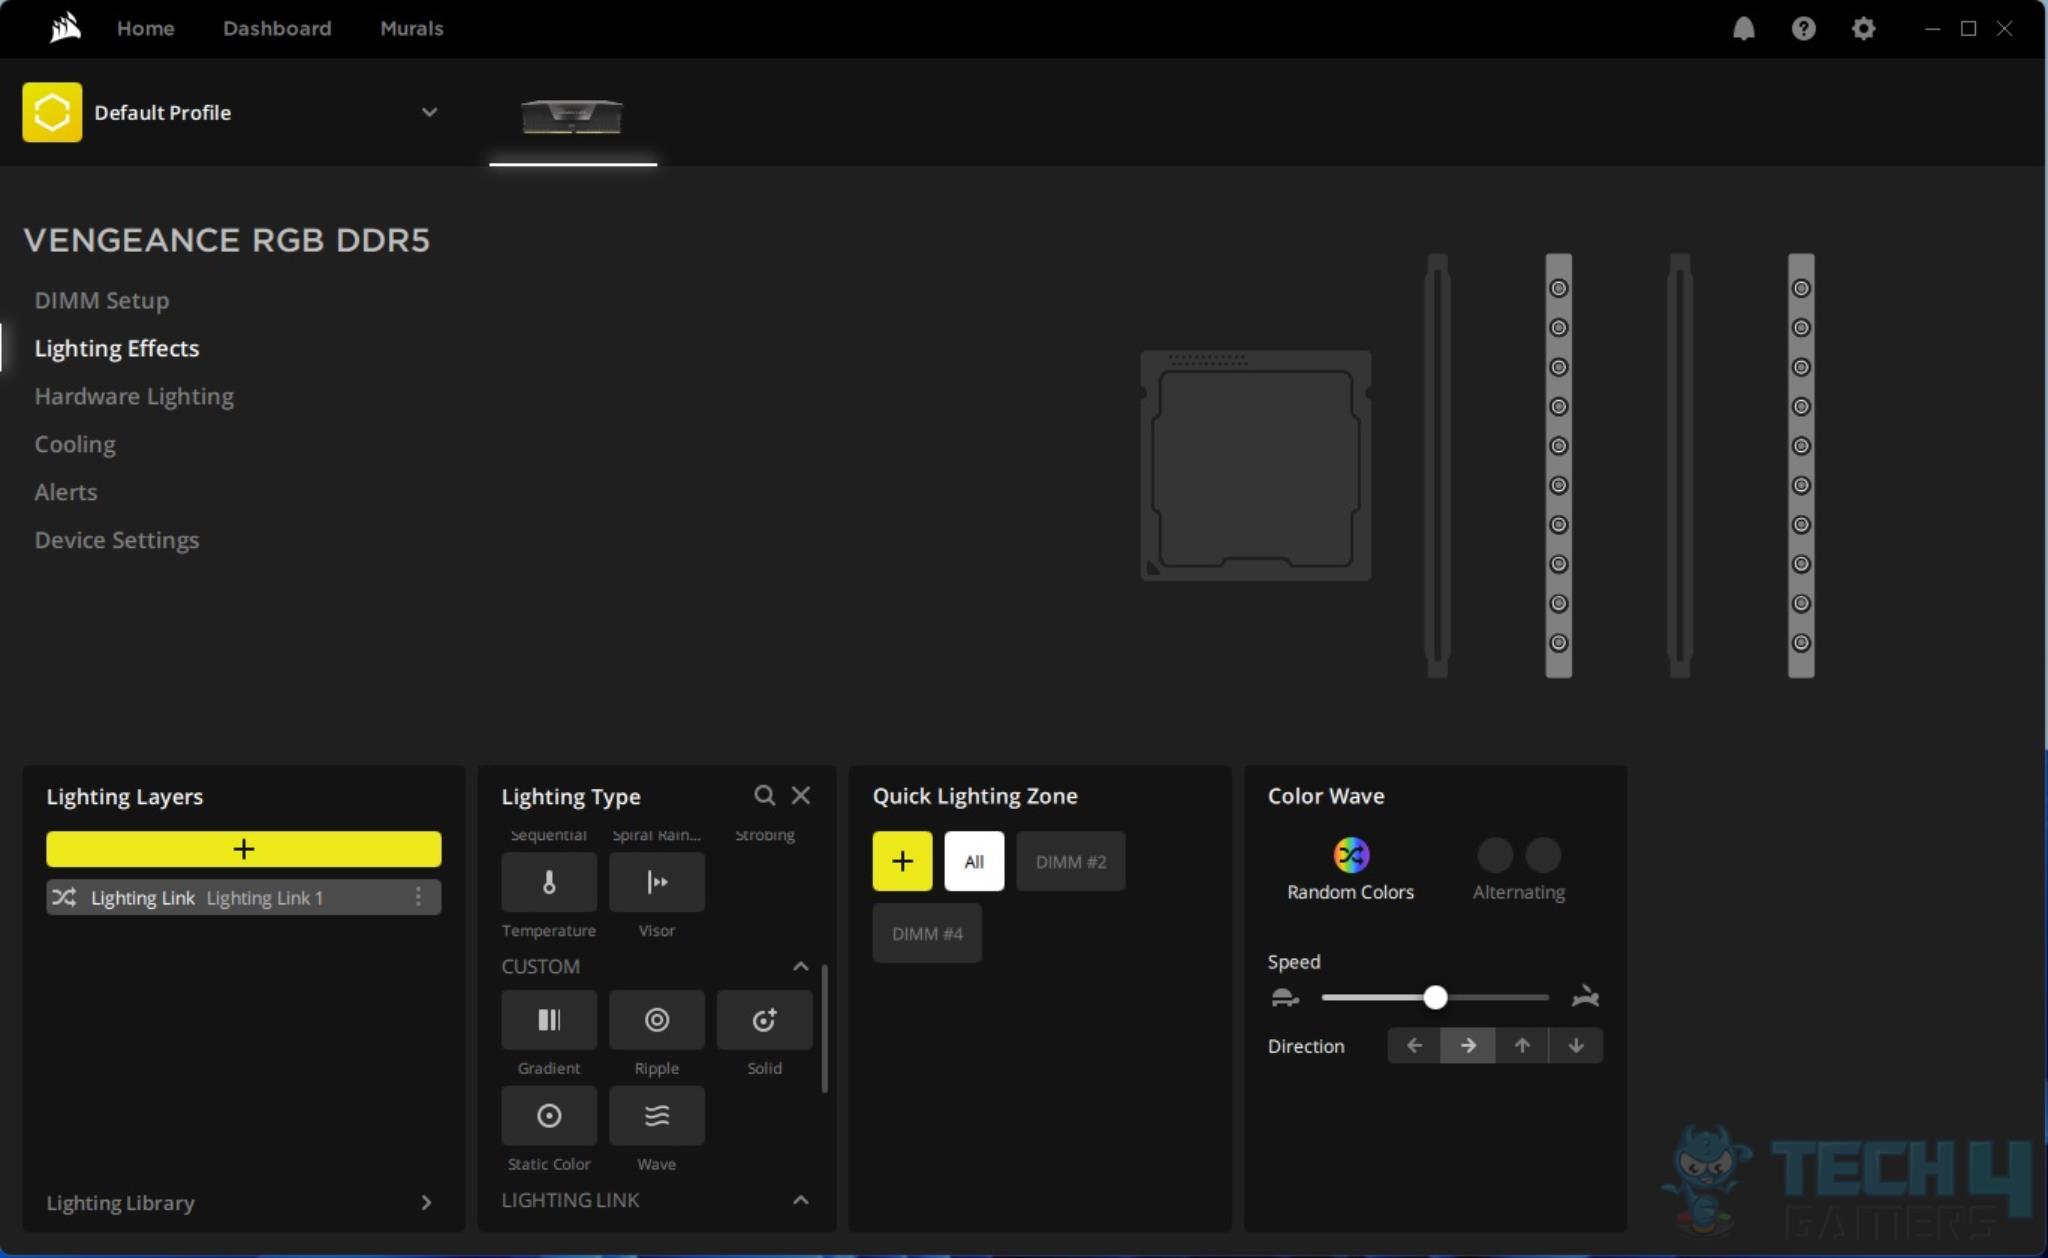Image resolution: width=2048 pixels, height=1258 pixels.
Task: Click the yellow Default Profile icon
Action: point(52,112)
